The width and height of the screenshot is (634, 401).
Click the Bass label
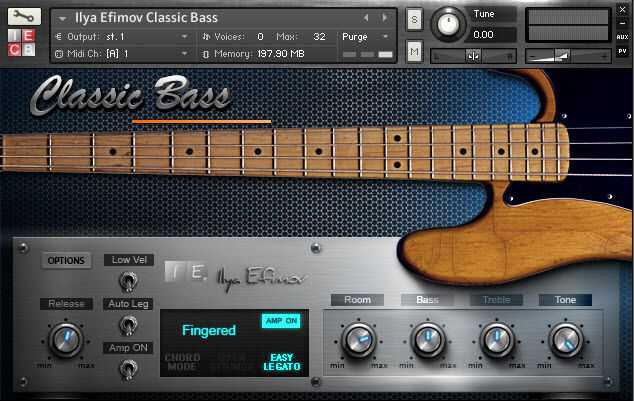(x=427, y=300)
